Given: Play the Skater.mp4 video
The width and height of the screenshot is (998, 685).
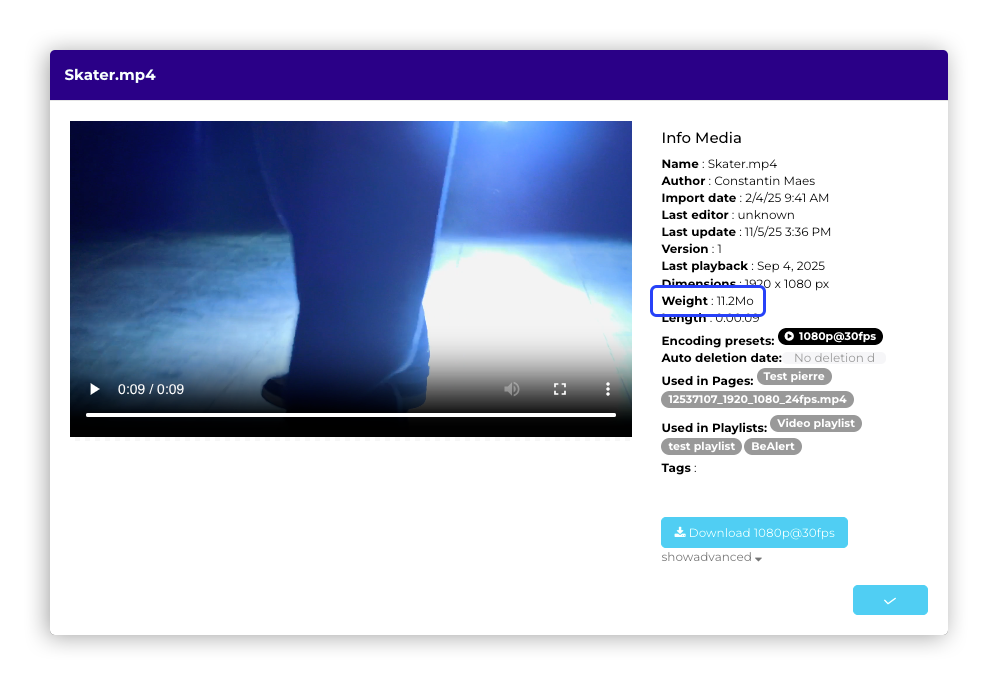Looking at the screenshot, I should pos(95,389).
